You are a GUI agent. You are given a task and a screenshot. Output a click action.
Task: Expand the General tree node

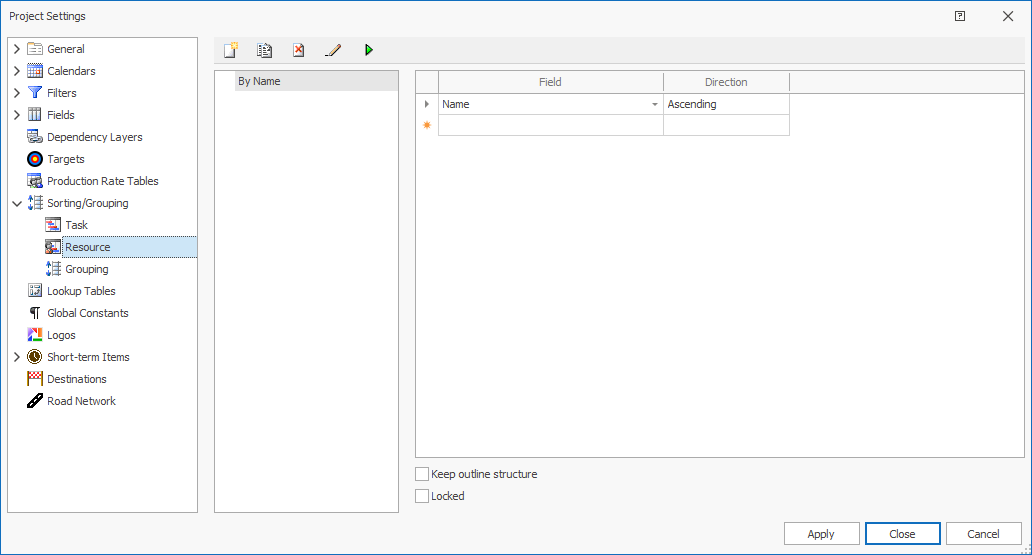pos(17,49)
